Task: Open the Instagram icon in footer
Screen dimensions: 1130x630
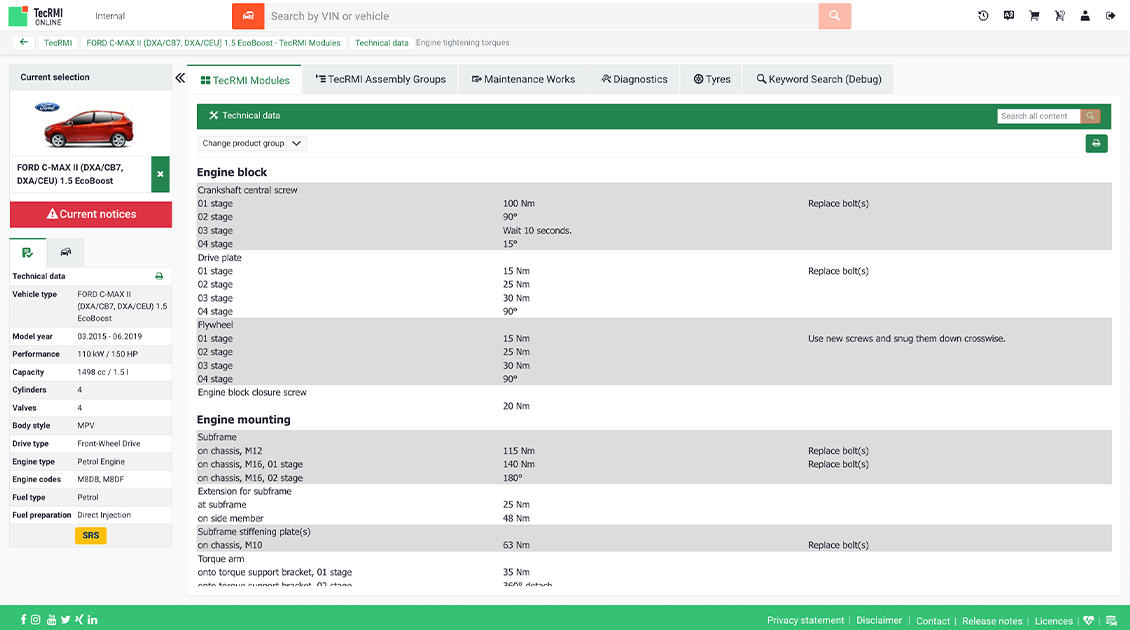Action: (x=35, y=619)
